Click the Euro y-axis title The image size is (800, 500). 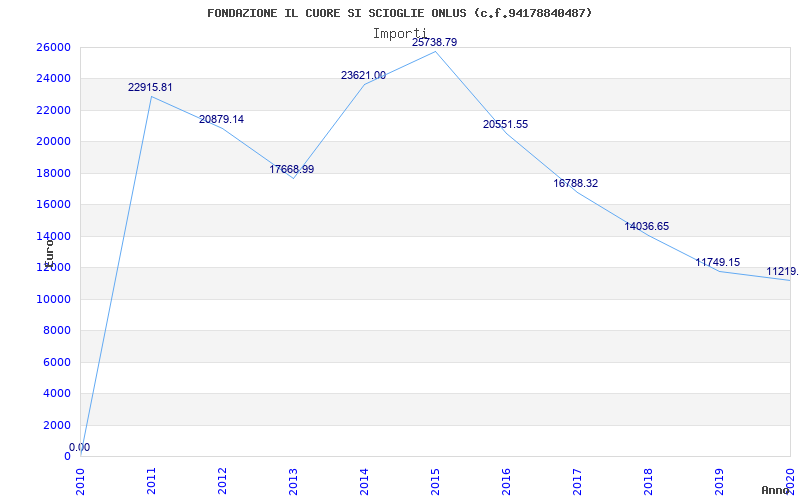(49, 252)
